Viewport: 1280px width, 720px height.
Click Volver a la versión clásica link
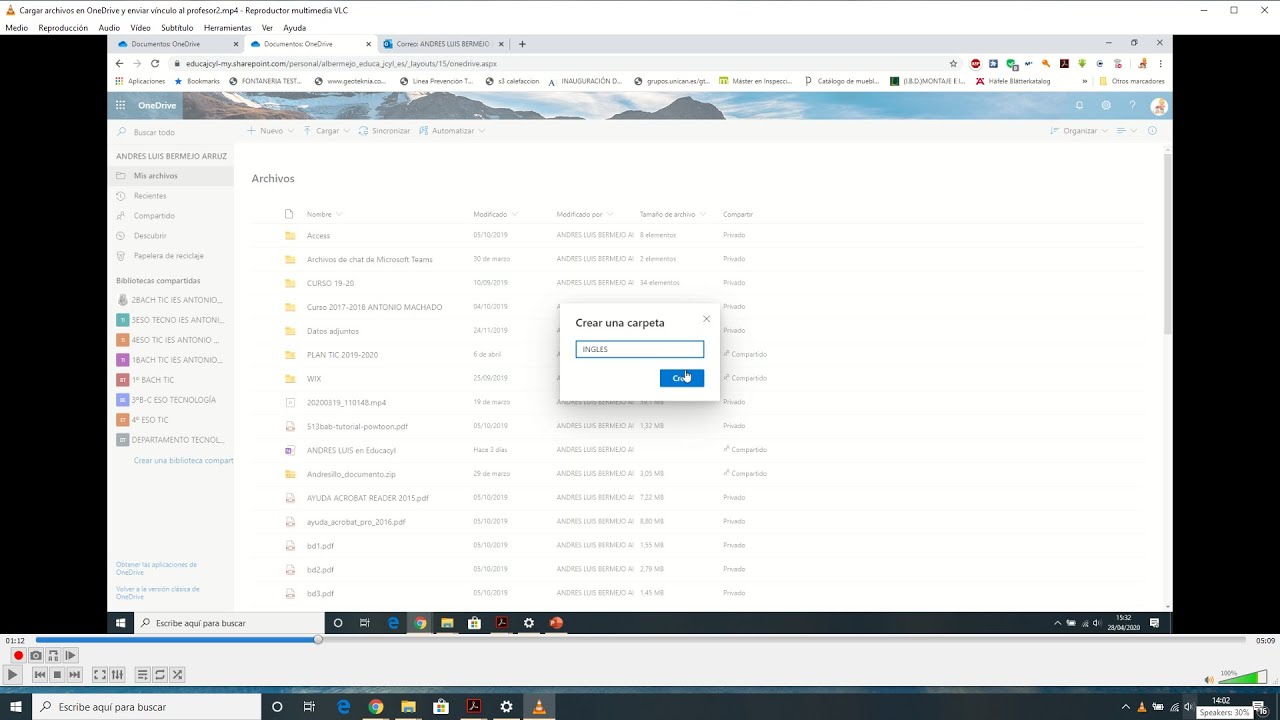(x=158, y=593)
